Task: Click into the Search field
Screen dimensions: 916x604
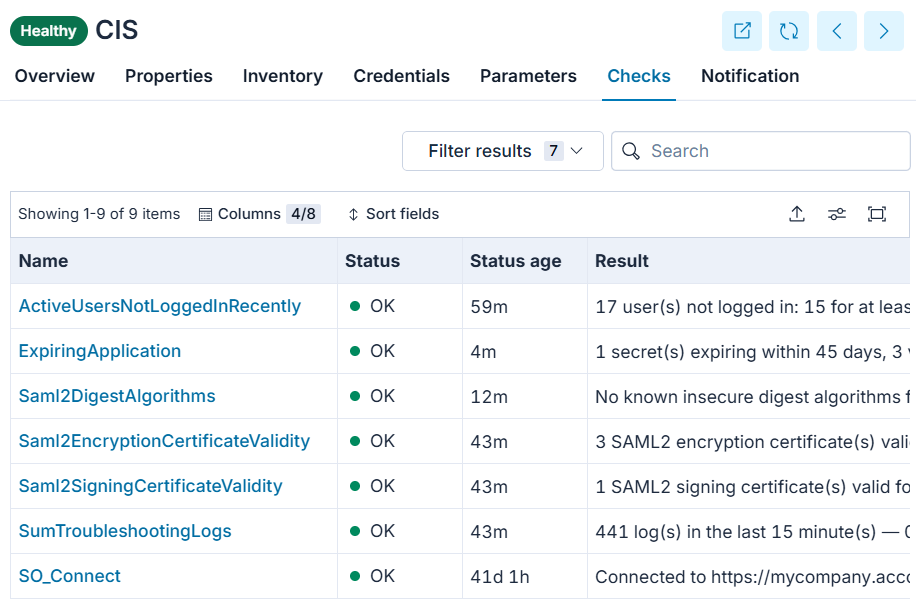Action: (x=761, y=151)
